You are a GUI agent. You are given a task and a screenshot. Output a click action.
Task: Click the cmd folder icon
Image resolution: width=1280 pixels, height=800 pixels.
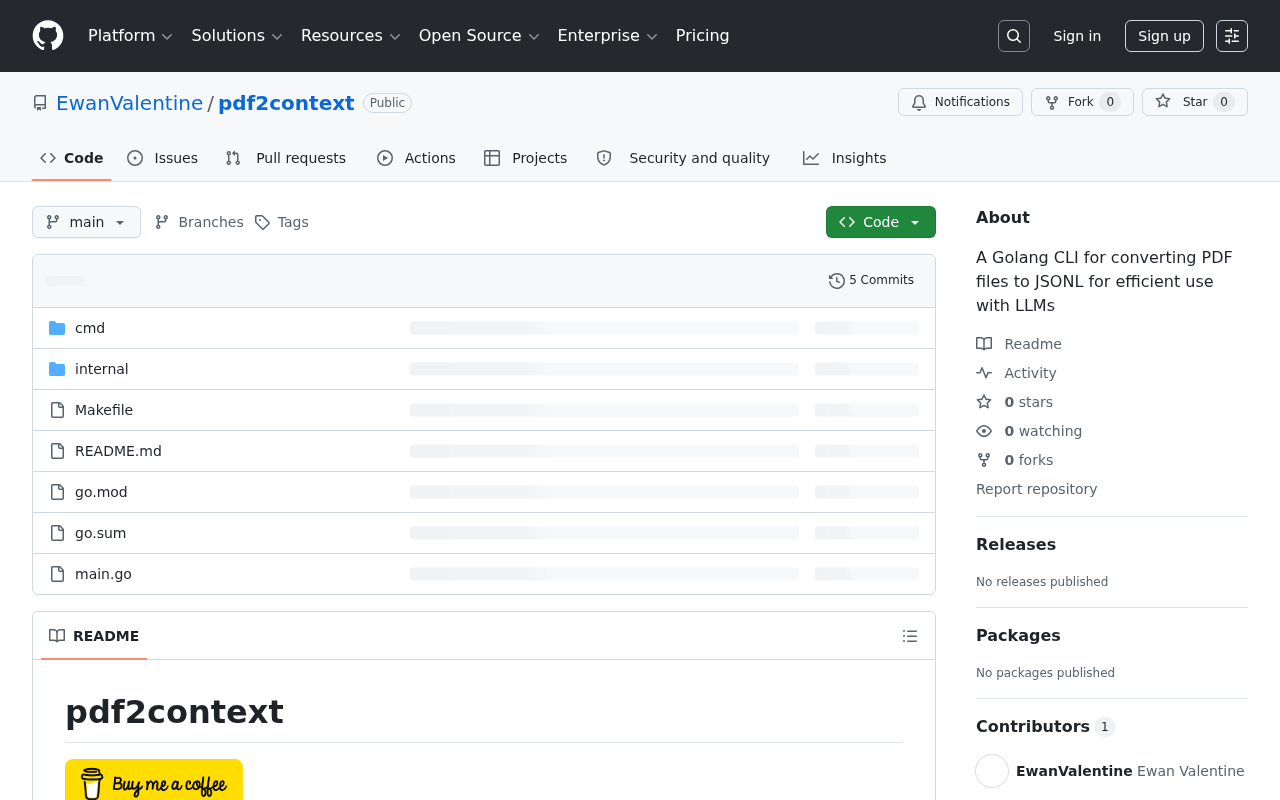pos(57,328)
